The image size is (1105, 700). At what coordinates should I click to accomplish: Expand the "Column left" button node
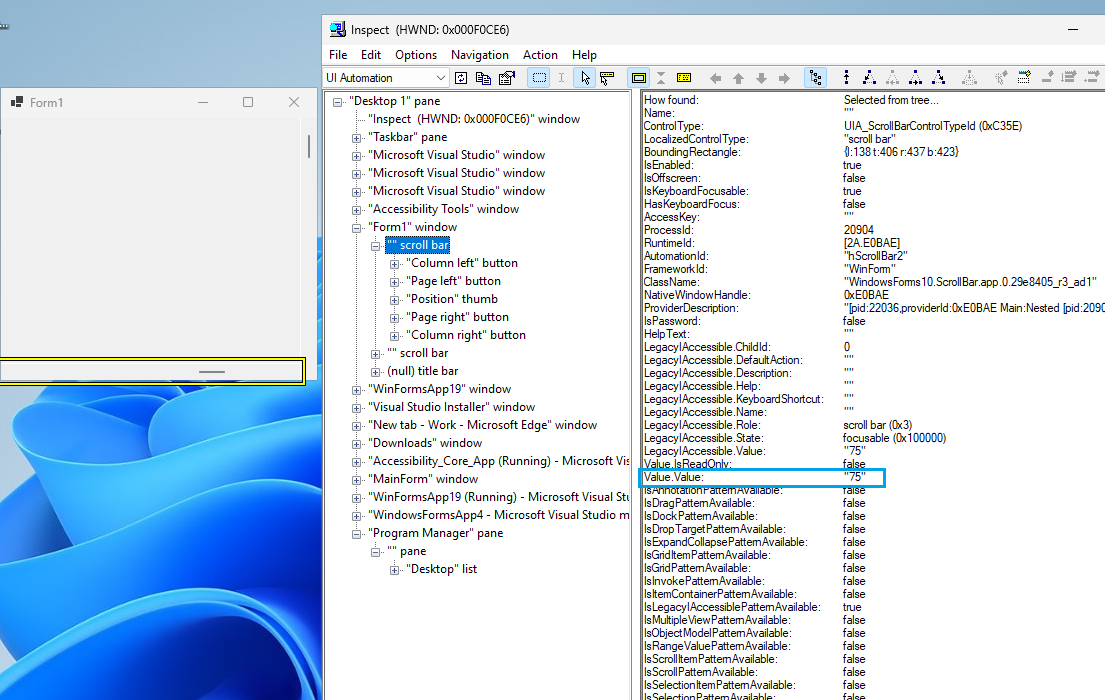click(x=395, y=264)
